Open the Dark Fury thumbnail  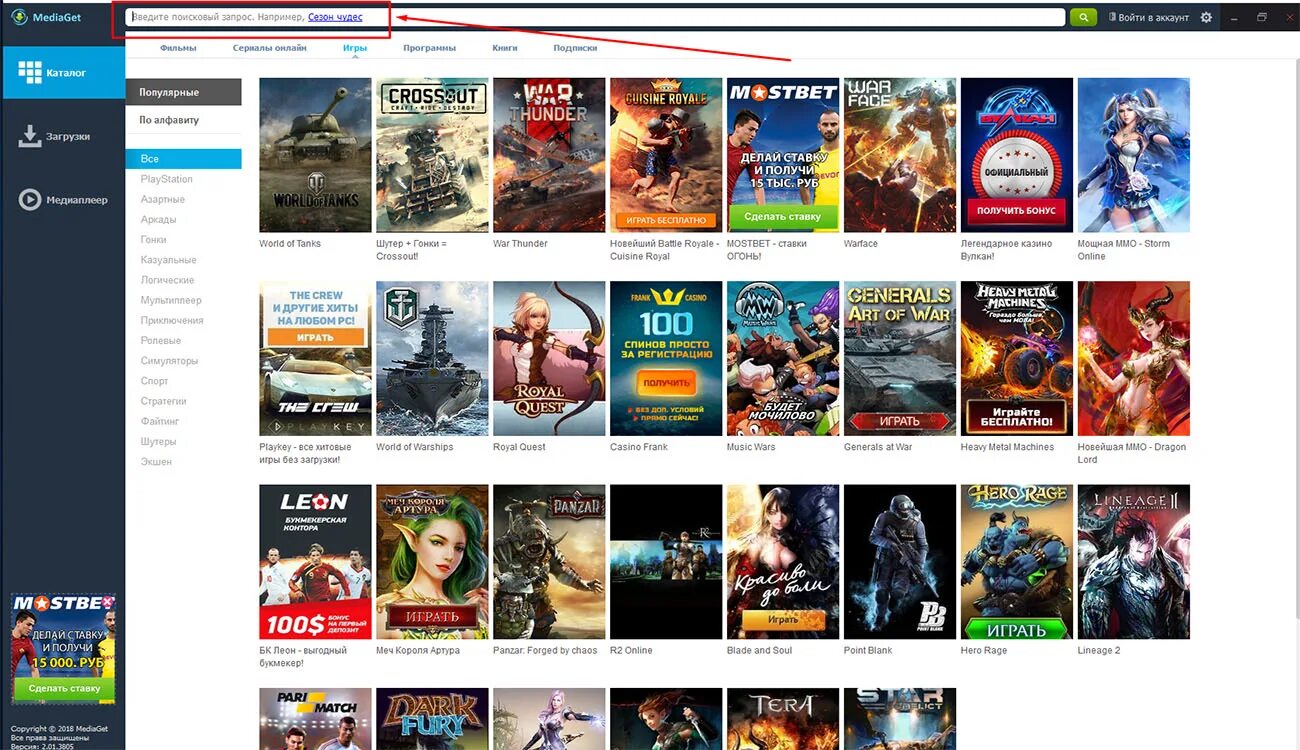pyautogui.click(x=432, y=719)
